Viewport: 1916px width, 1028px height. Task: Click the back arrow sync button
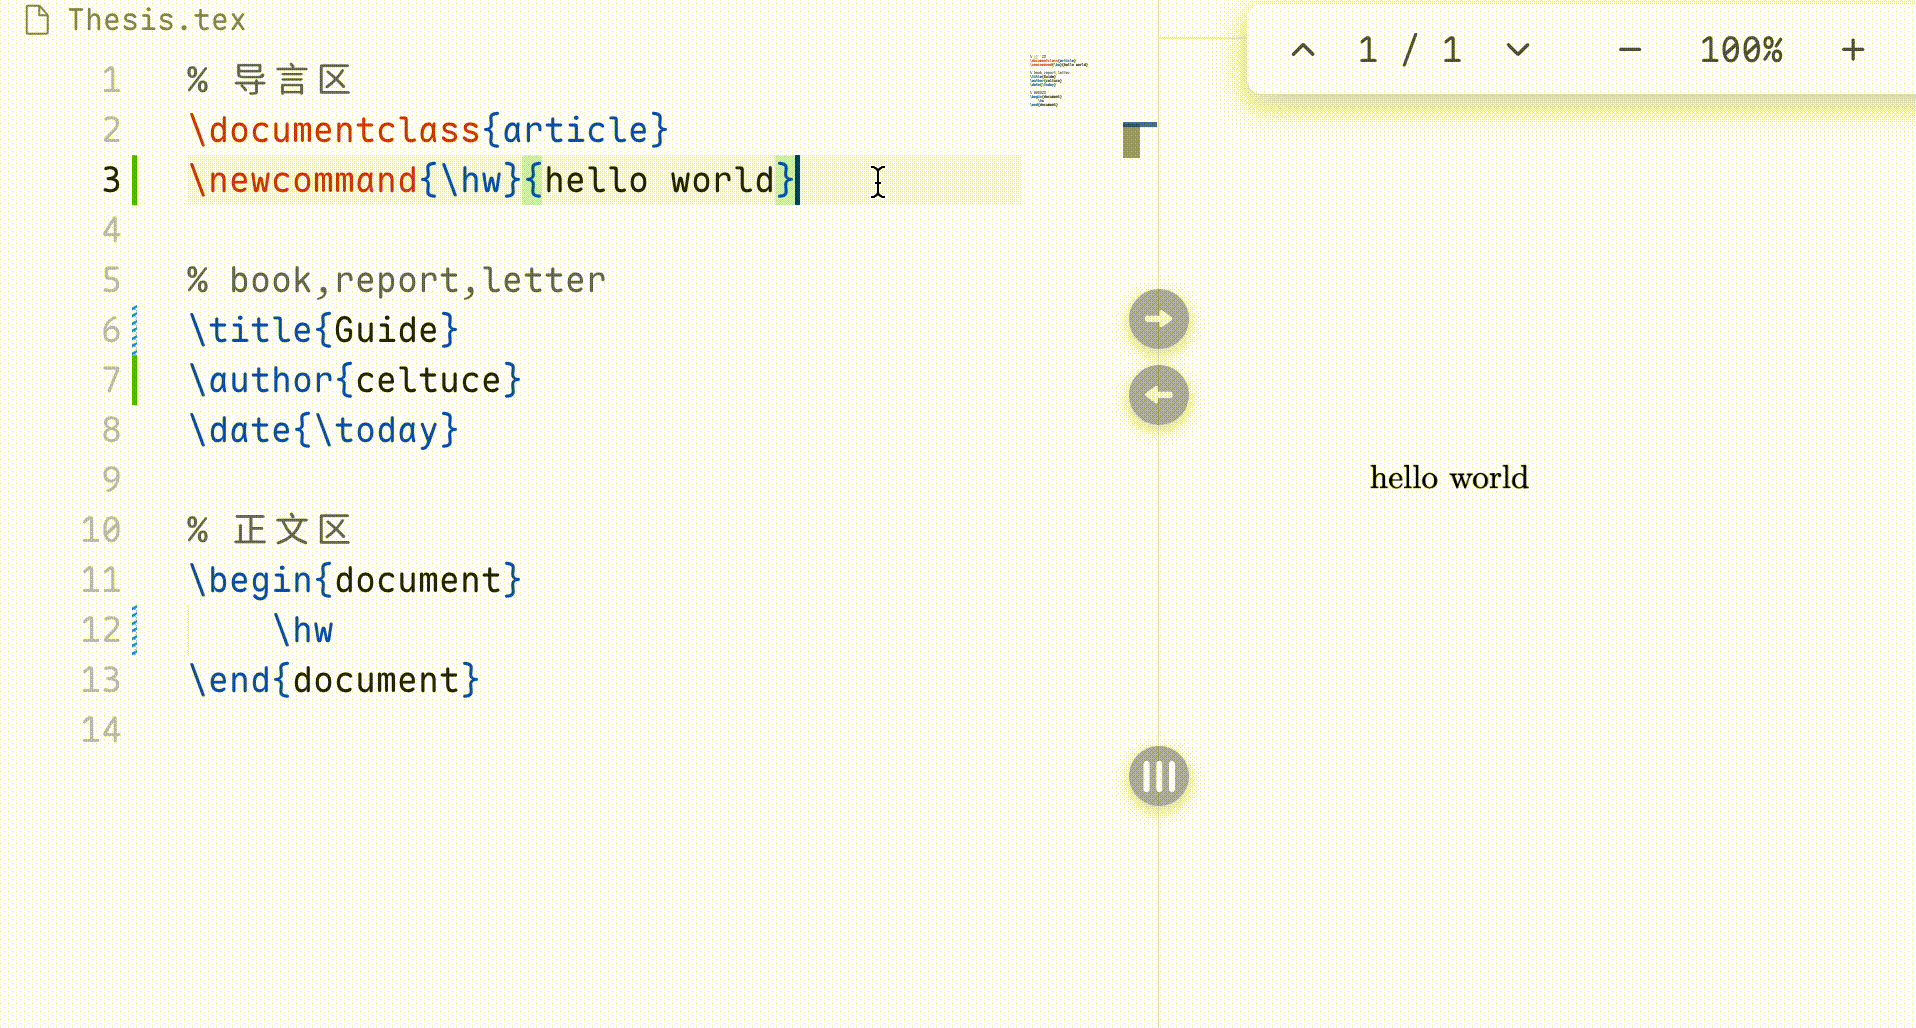pyautogui.click(x=1157, y=395)
